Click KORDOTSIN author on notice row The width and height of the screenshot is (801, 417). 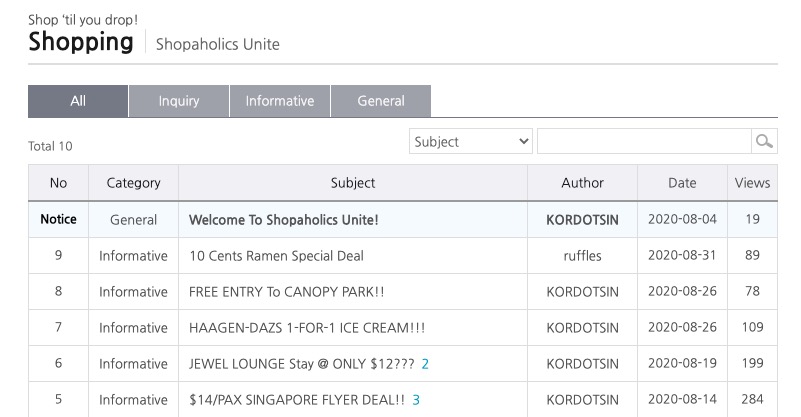click(582, 220)
